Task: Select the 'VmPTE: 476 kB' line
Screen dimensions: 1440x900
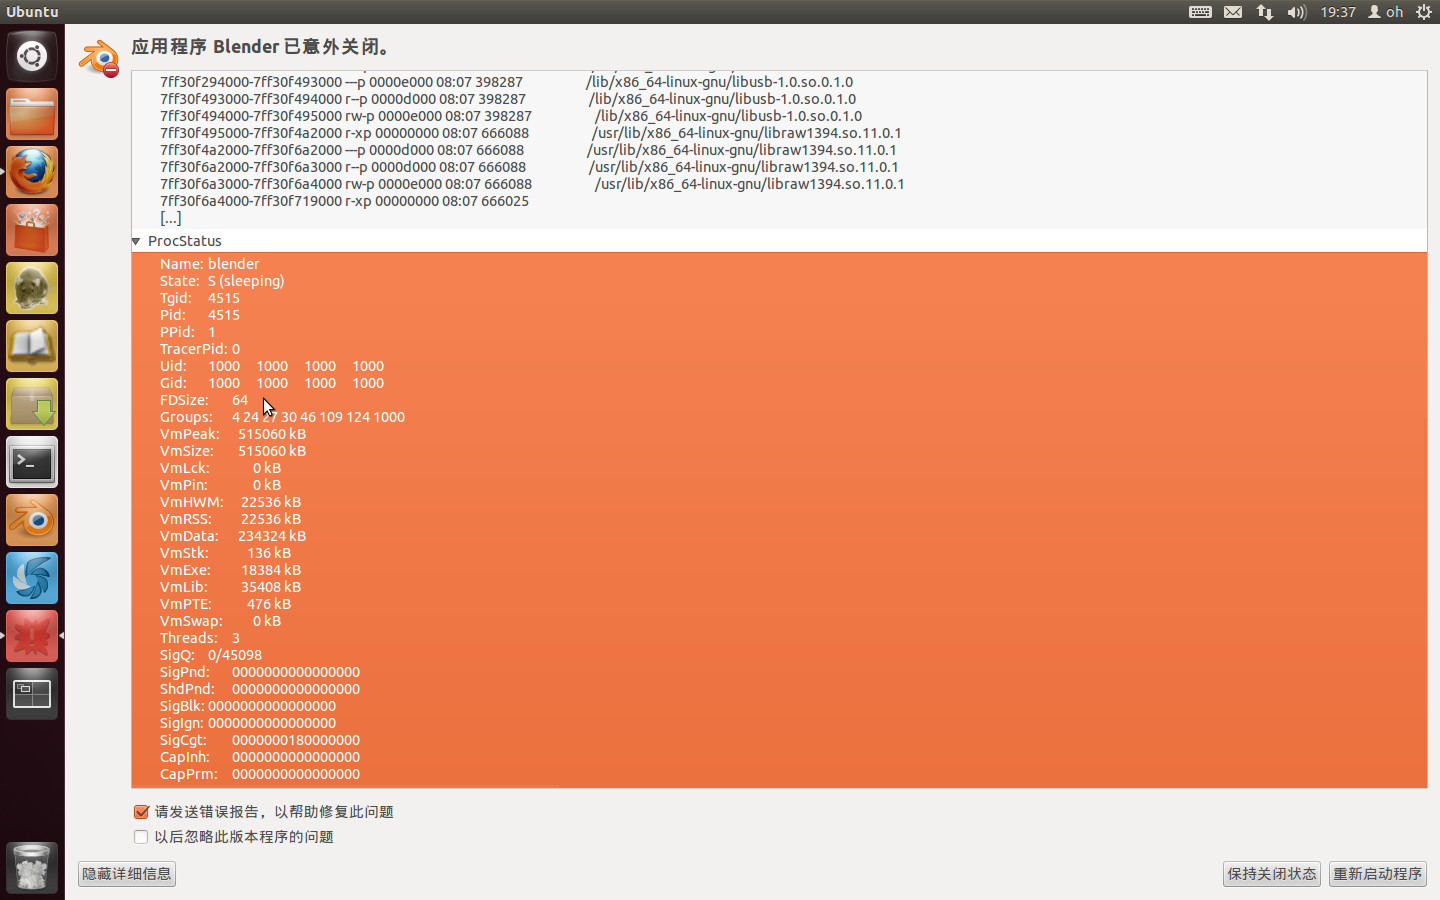Action: coord(225,604)
